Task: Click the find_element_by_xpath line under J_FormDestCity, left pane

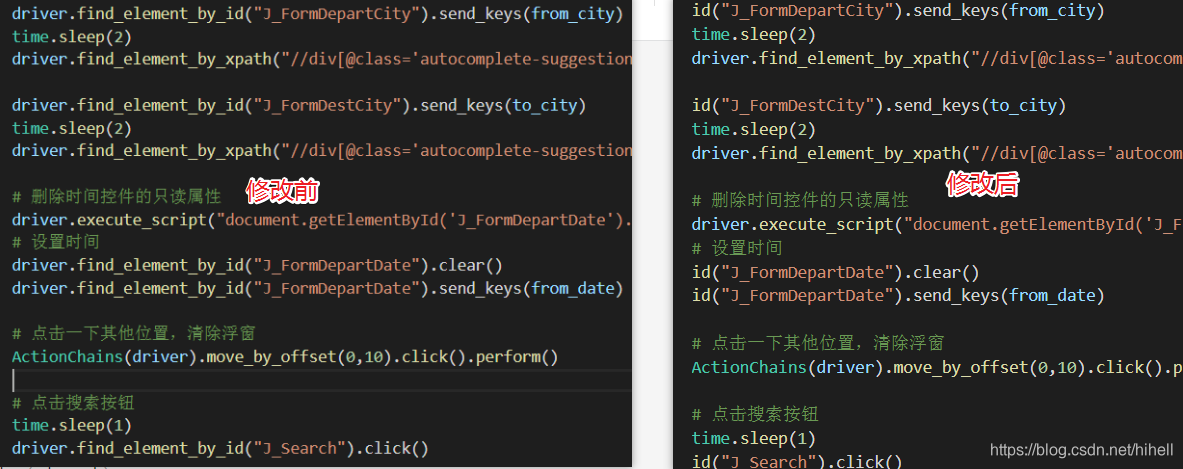Action: pyautogui.click(x=321, y=150)
